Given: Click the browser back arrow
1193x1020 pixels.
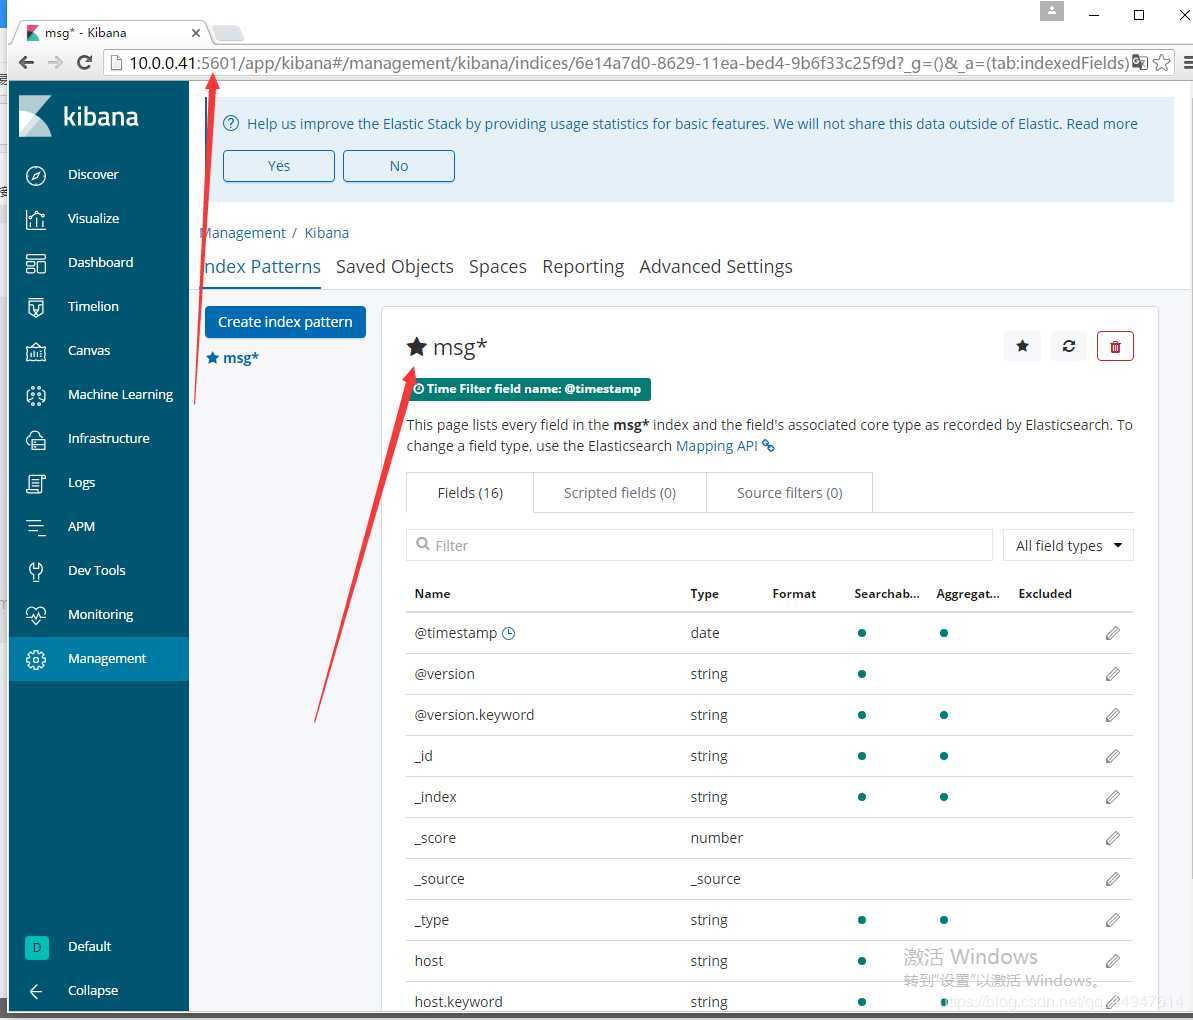Looking at the screenshot, I should (x=27, y=62).
